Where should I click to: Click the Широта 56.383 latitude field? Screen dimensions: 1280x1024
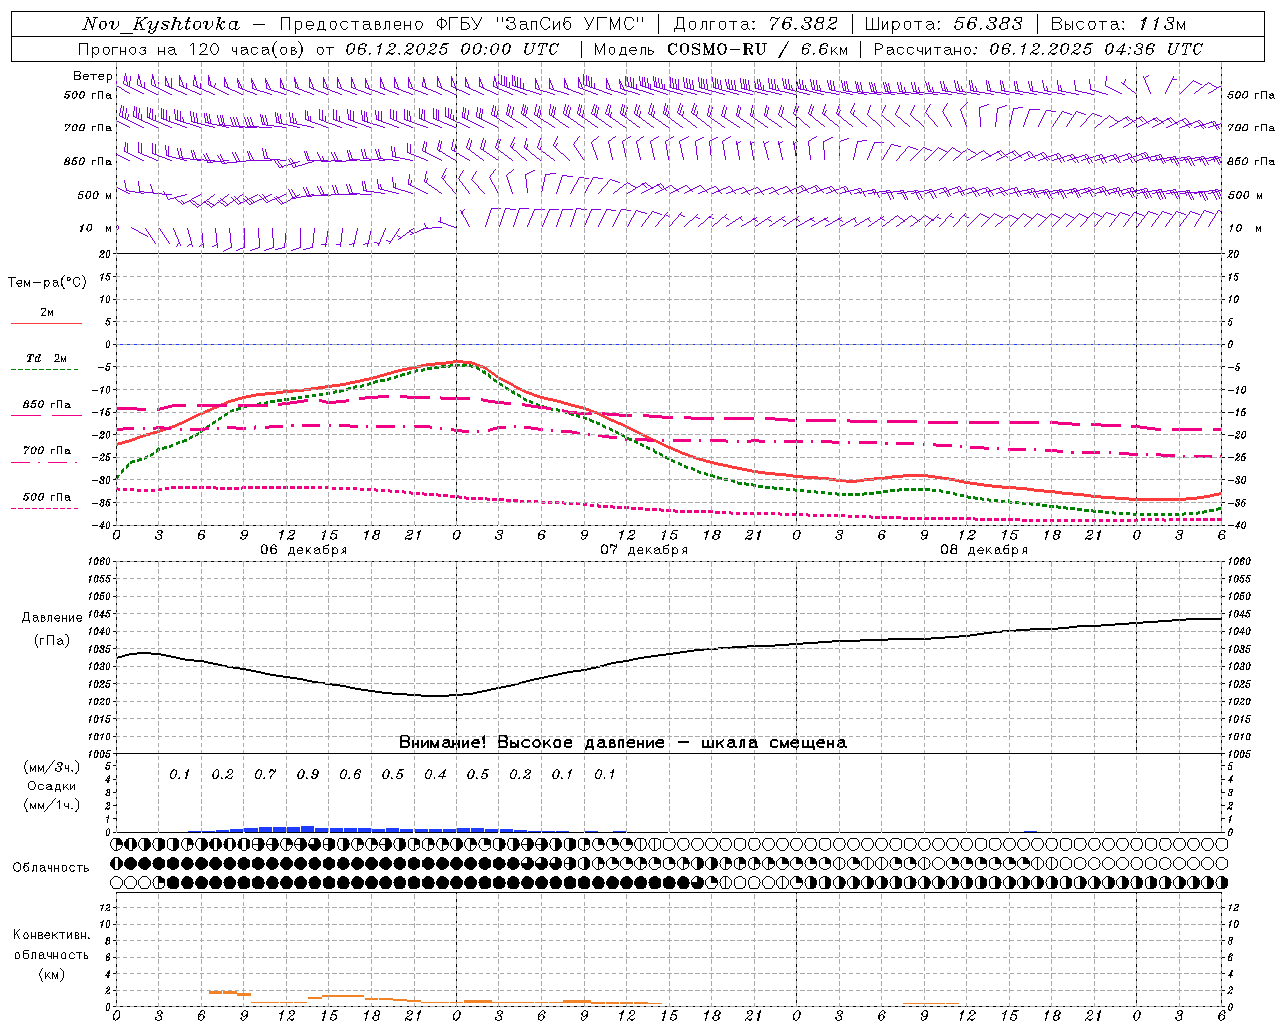pos(943,24)
